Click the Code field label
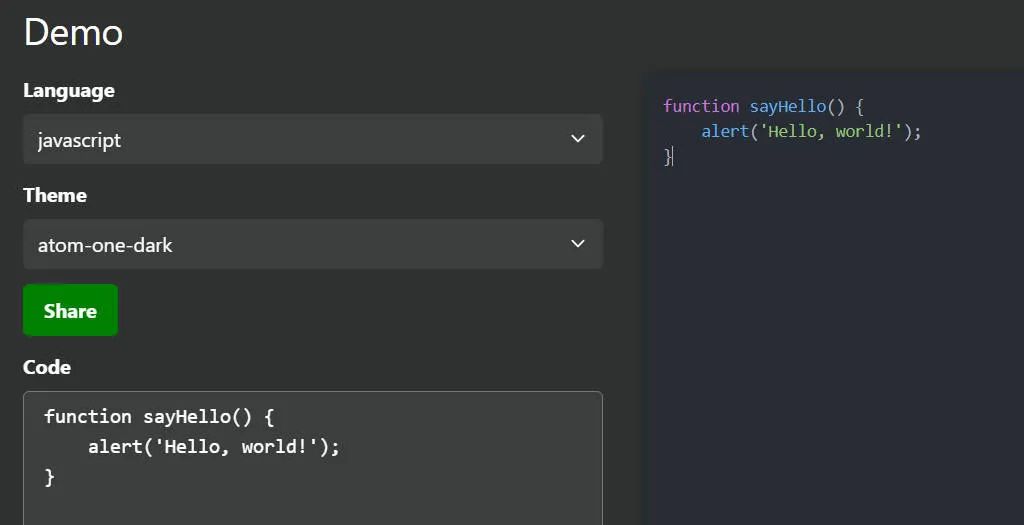Screen dimensions: 1024x525 coord(47,367)
